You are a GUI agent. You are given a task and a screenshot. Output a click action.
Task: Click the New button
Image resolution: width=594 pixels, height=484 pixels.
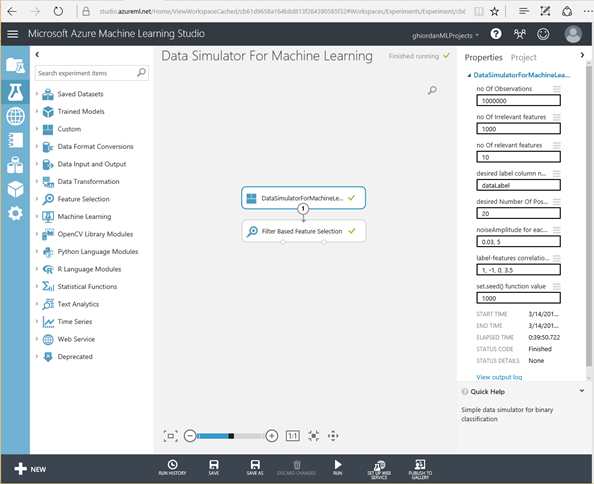[x=30, y=469]
